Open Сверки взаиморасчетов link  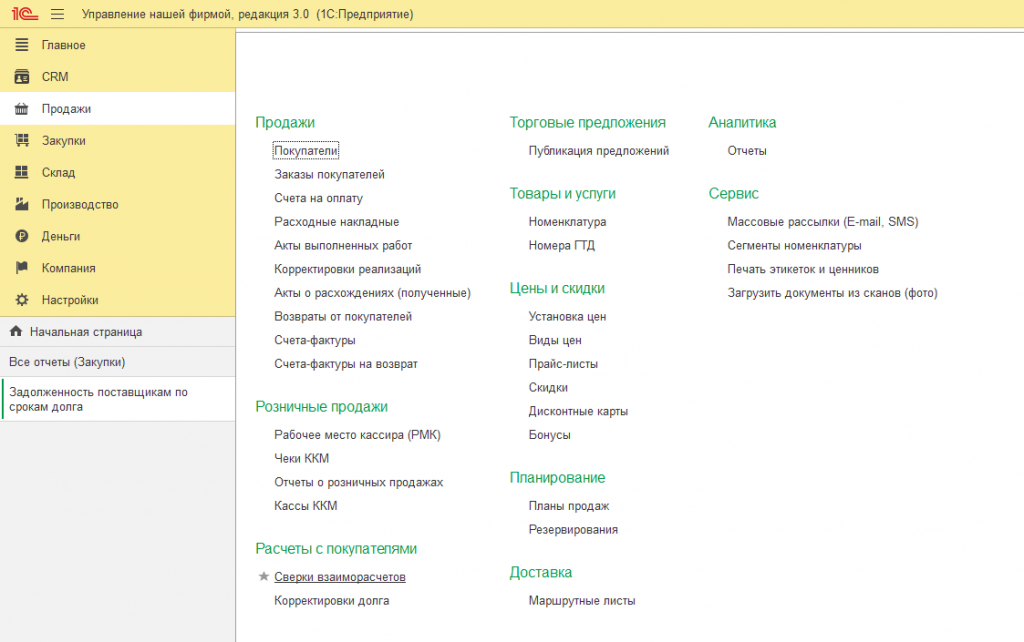click(340, 577)
